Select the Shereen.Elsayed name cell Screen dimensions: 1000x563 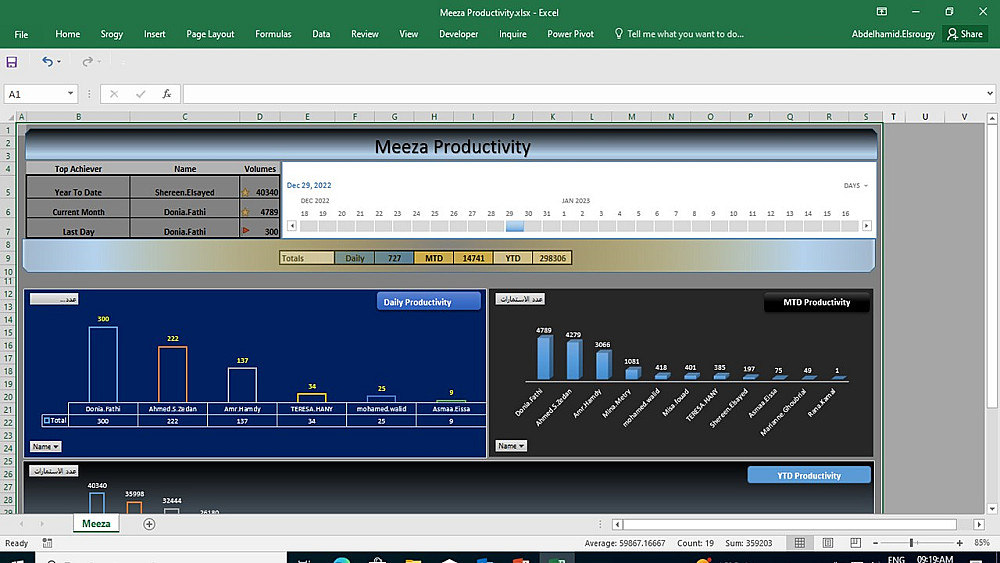[x=185, y=189]
